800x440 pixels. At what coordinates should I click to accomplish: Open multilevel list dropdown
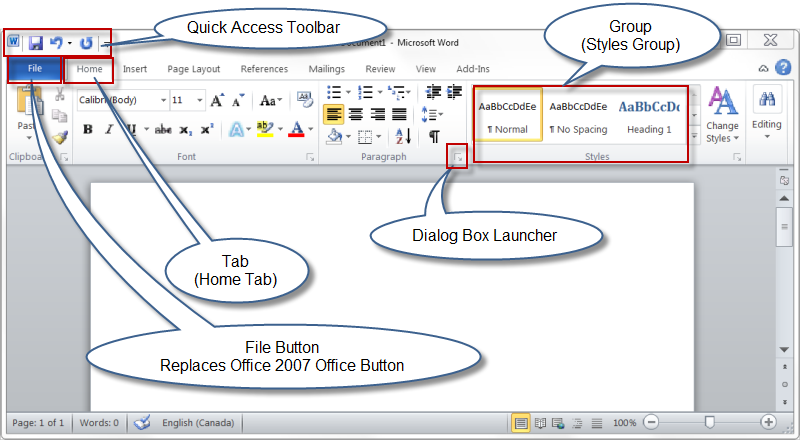pos(408,92)
